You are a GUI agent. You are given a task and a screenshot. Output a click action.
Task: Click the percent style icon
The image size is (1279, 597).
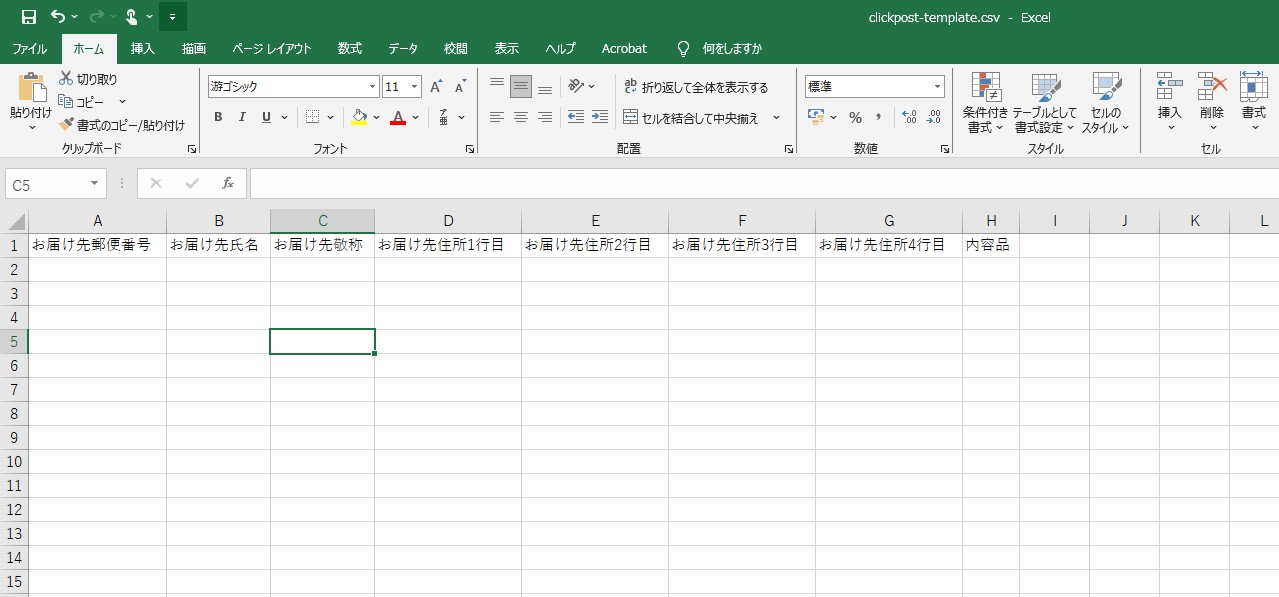click(x=855, y=118)
